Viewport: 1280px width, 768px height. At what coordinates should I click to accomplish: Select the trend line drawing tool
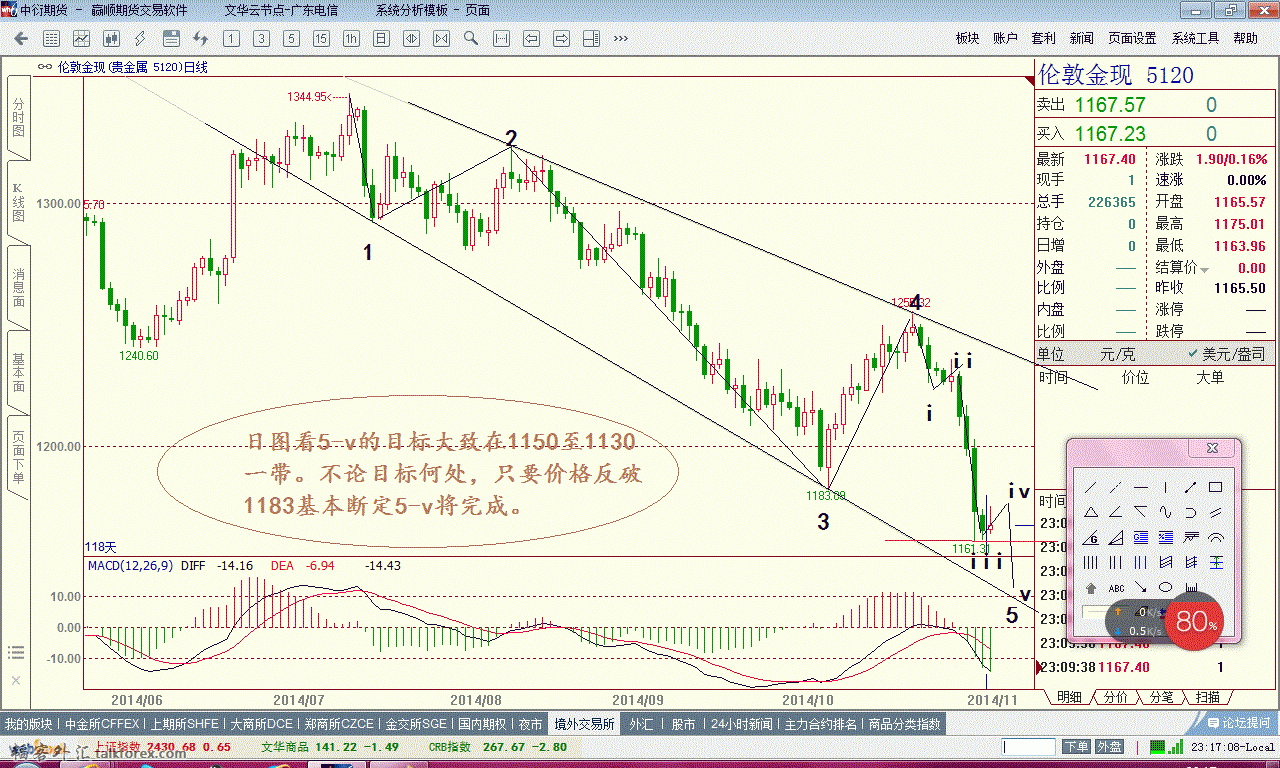(1090, 487)
